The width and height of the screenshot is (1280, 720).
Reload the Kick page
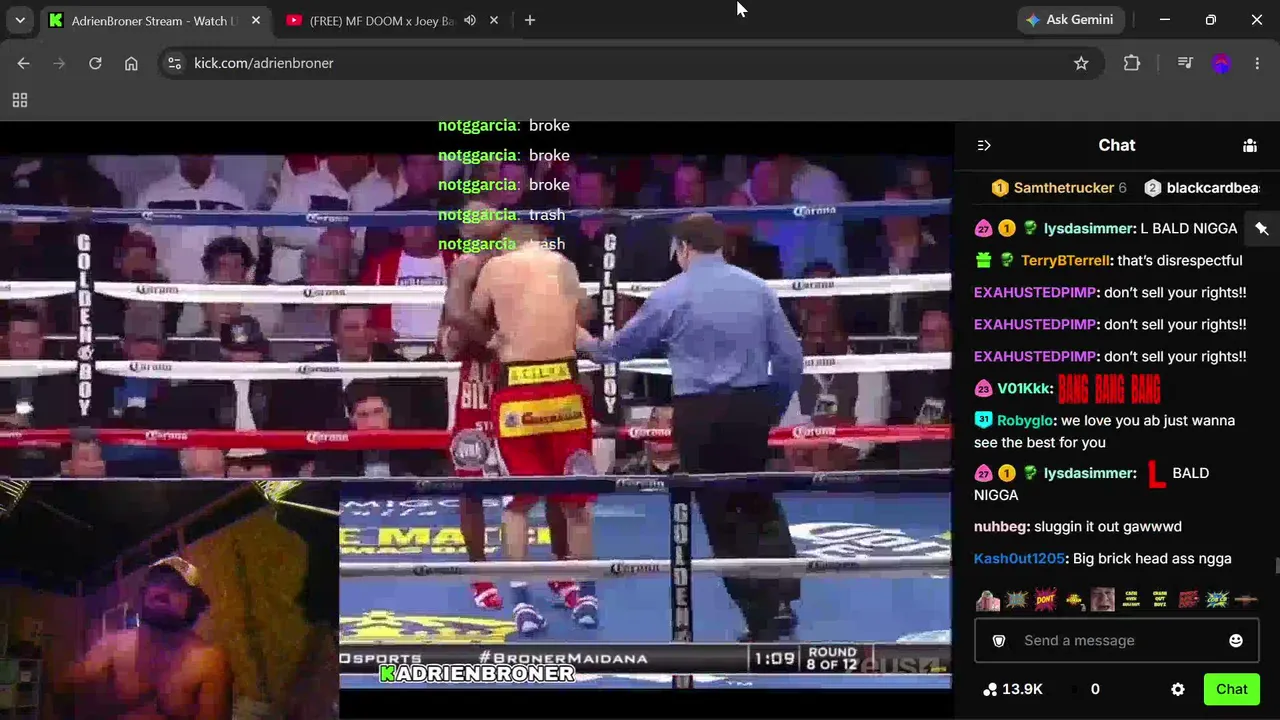pos(95,63)
